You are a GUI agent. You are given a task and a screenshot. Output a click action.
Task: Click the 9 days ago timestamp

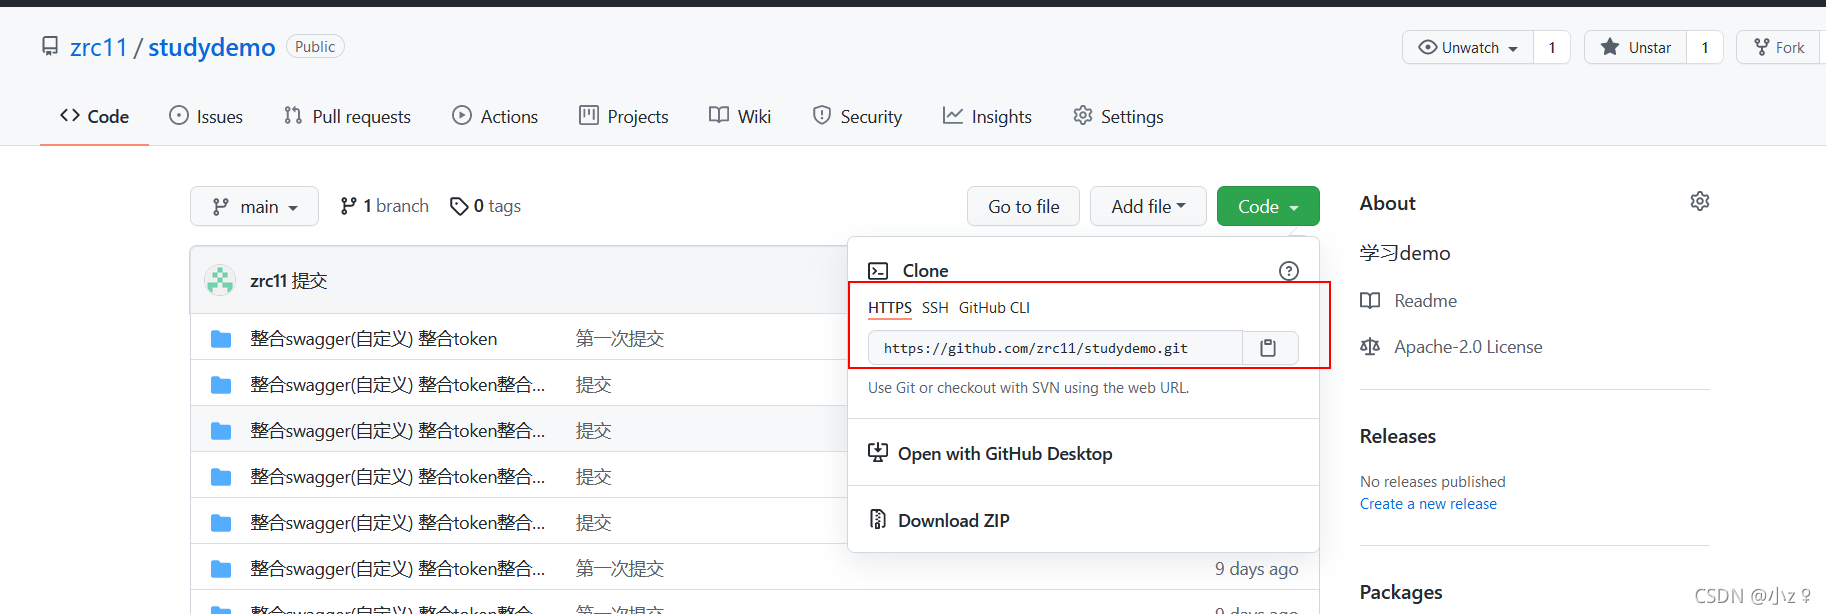pos(1257,569)
